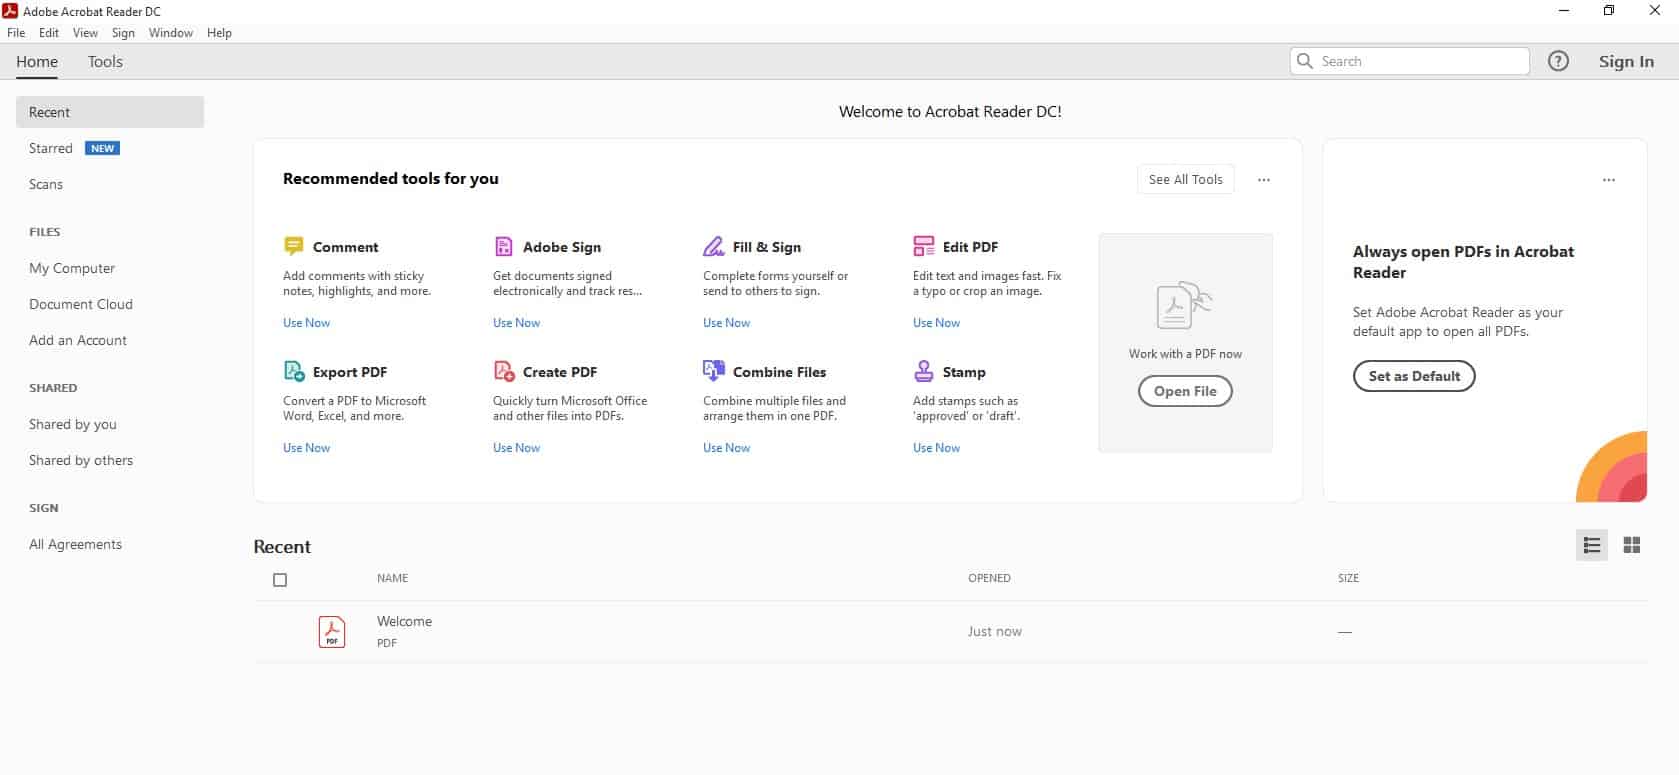1679x775 pixels.
Task: Click the See All Tools button
Action: [x=1185, y=179]
